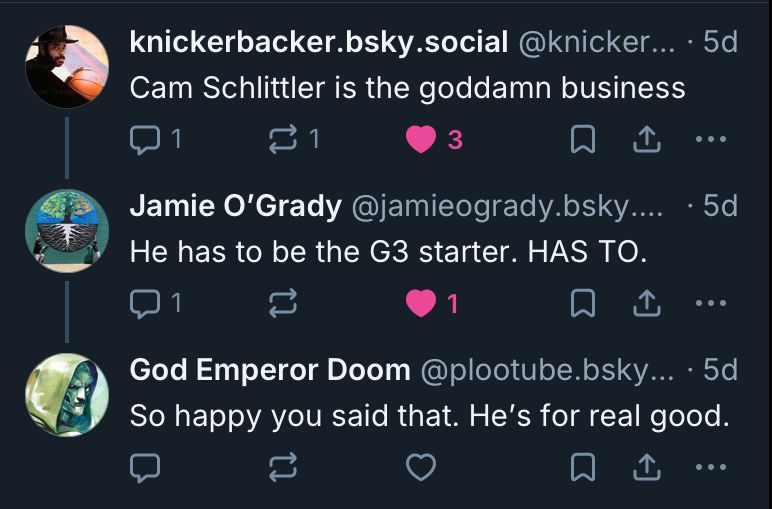The image size is (772, 509).
Task: Repost Jamie O'Grady's post
Action: [x=283, y=303]
